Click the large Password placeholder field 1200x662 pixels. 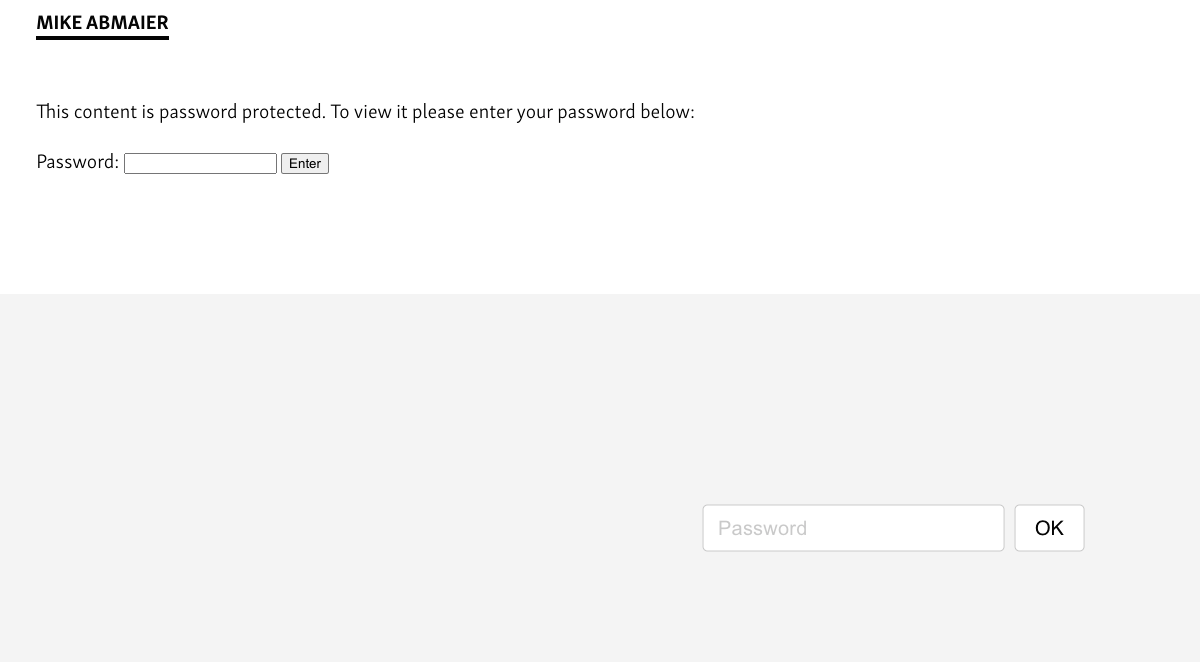[x=853, y=528]
